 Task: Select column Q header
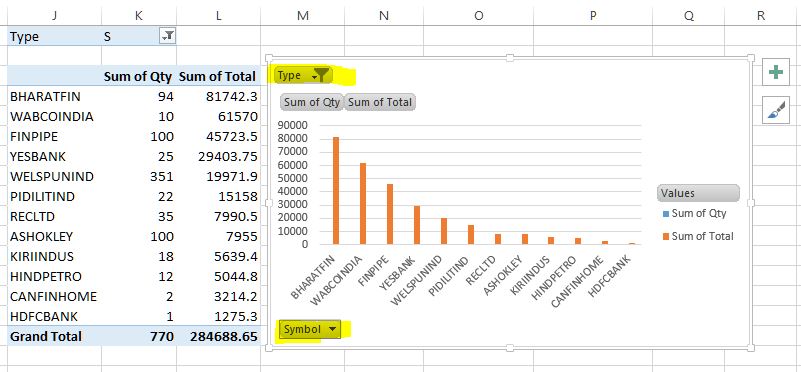click(x=689, y=15)
